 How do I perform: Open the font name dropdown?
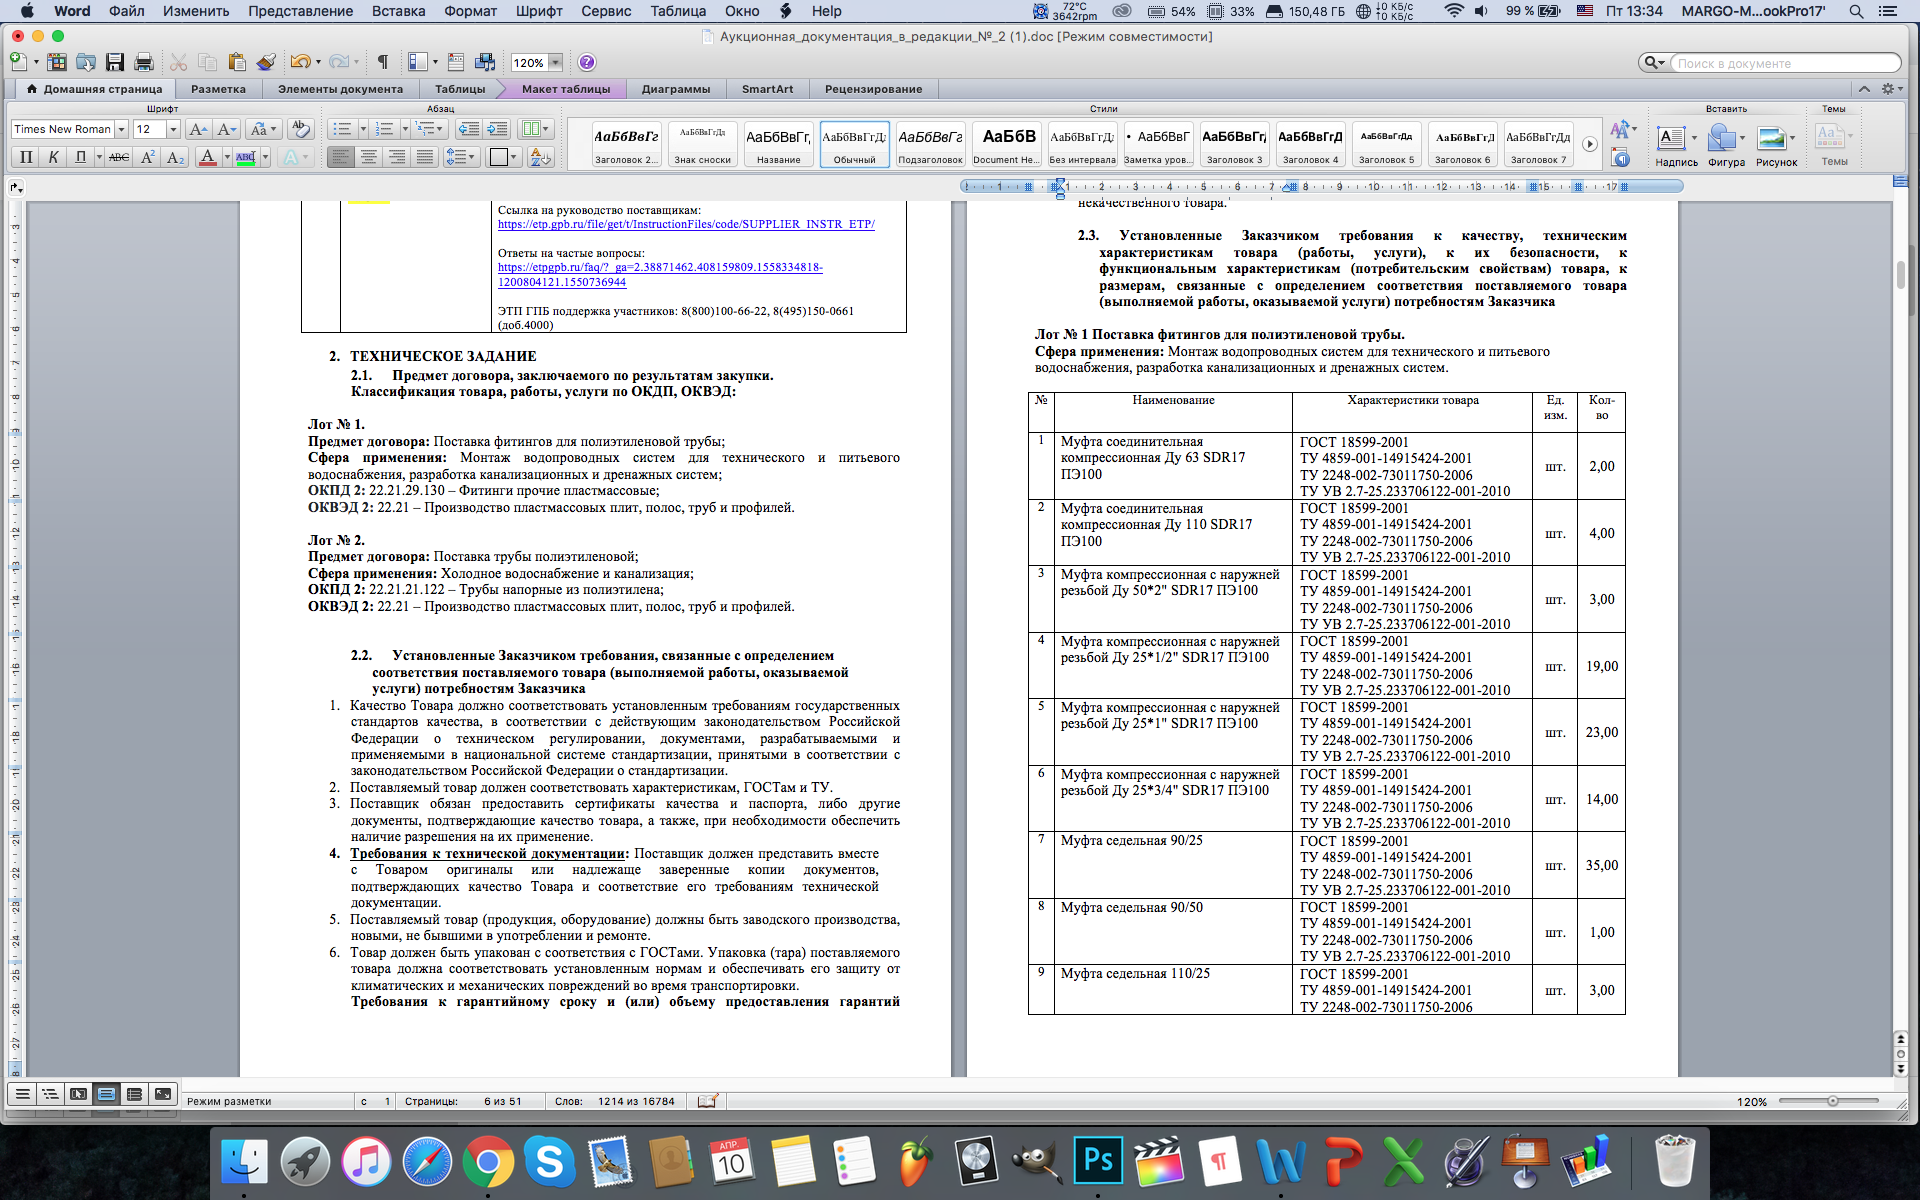point(121,129)
